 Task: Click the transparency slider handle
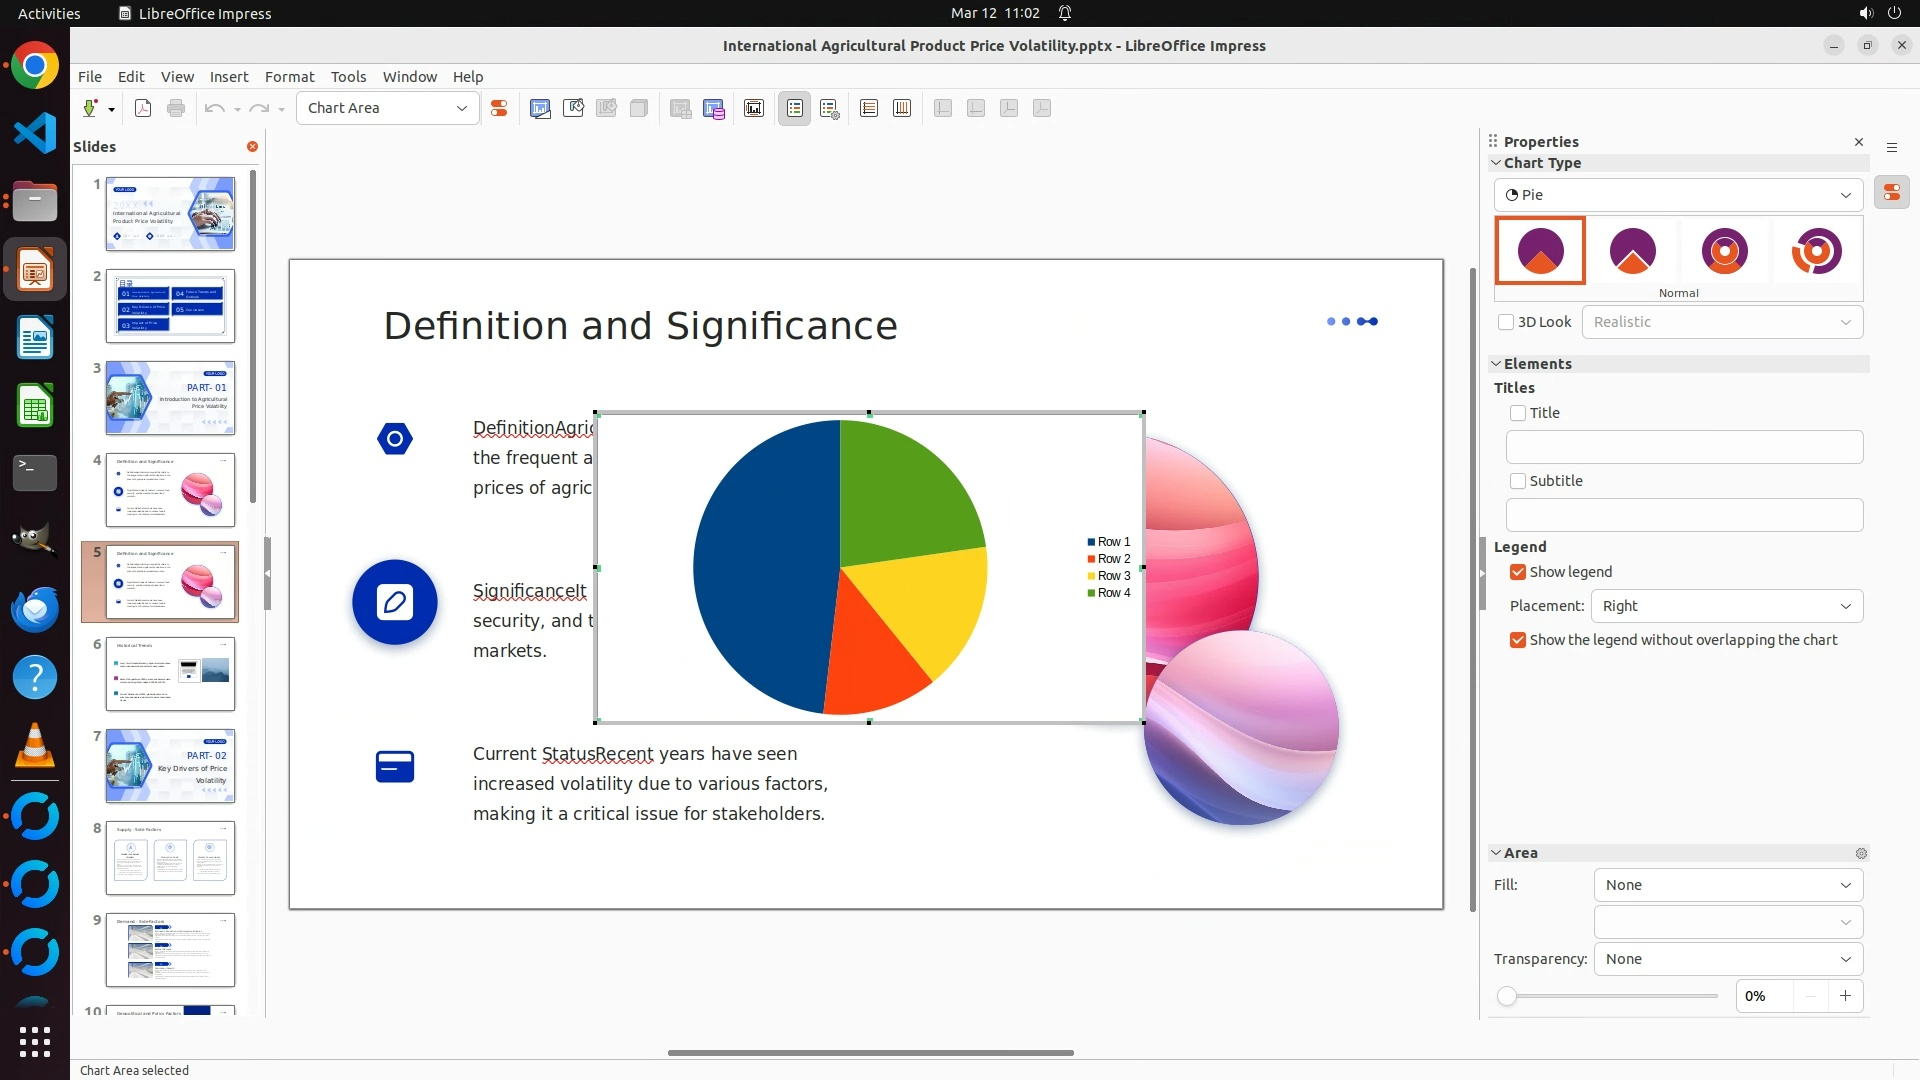pos(1507,996)
